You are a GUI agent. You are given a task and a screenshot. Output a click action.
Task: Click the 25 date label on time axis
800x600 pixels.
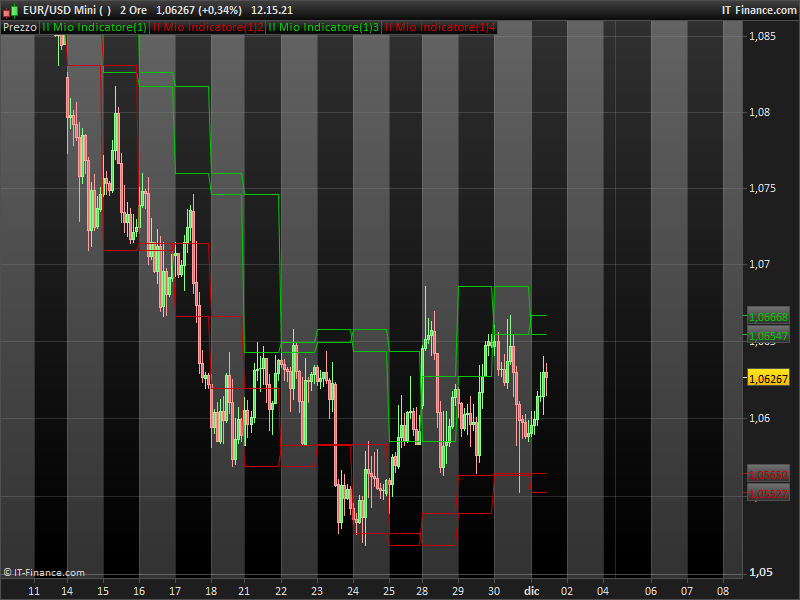[x=389, y=591]
